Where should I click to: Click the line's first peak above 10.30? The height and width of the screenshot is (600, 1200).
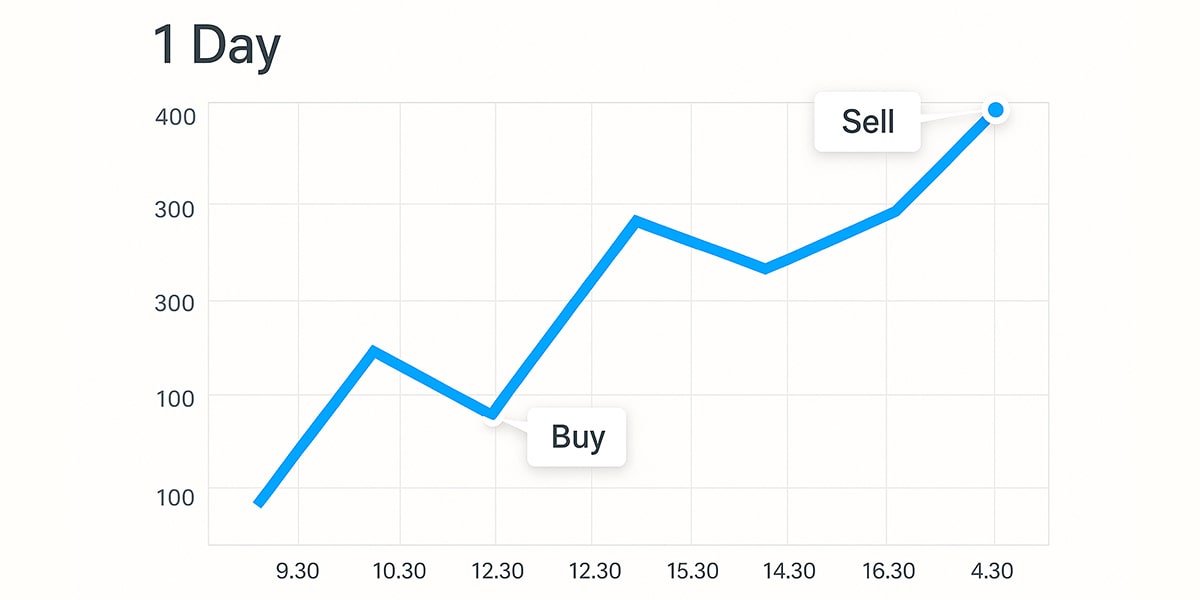pos(373,351)
